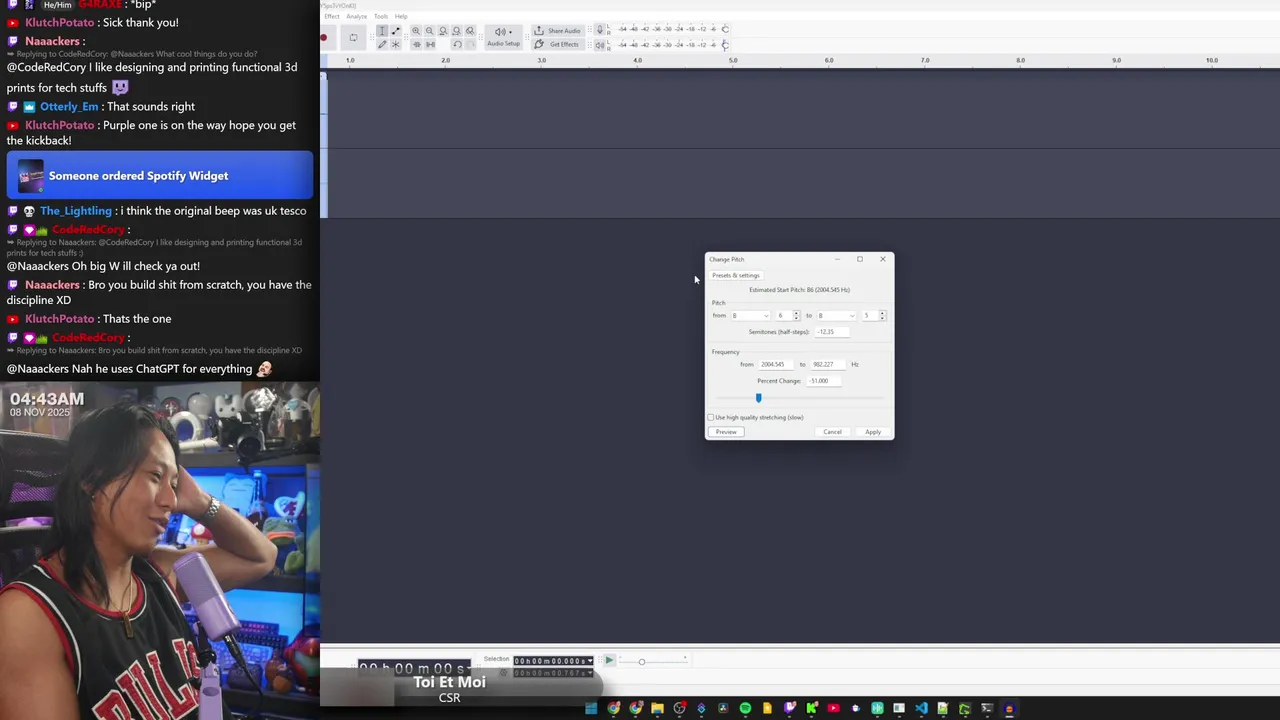1280x720 pixels.
Task: Click the Preview button
Action: [x=726, y=432]
